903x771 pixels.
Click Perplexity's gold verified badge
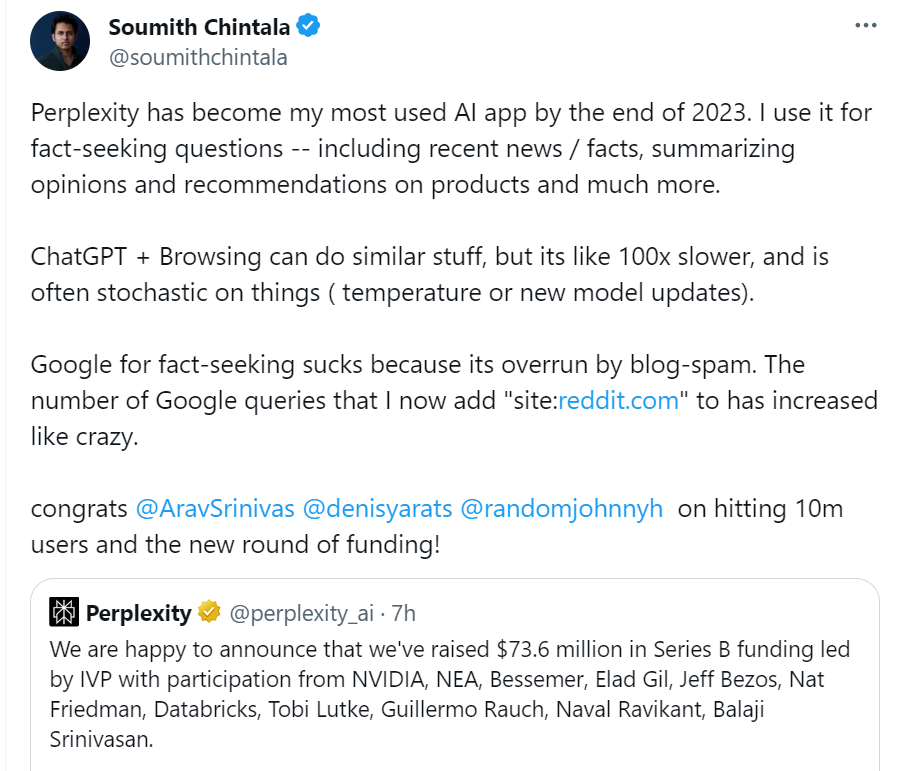(209, 612)
